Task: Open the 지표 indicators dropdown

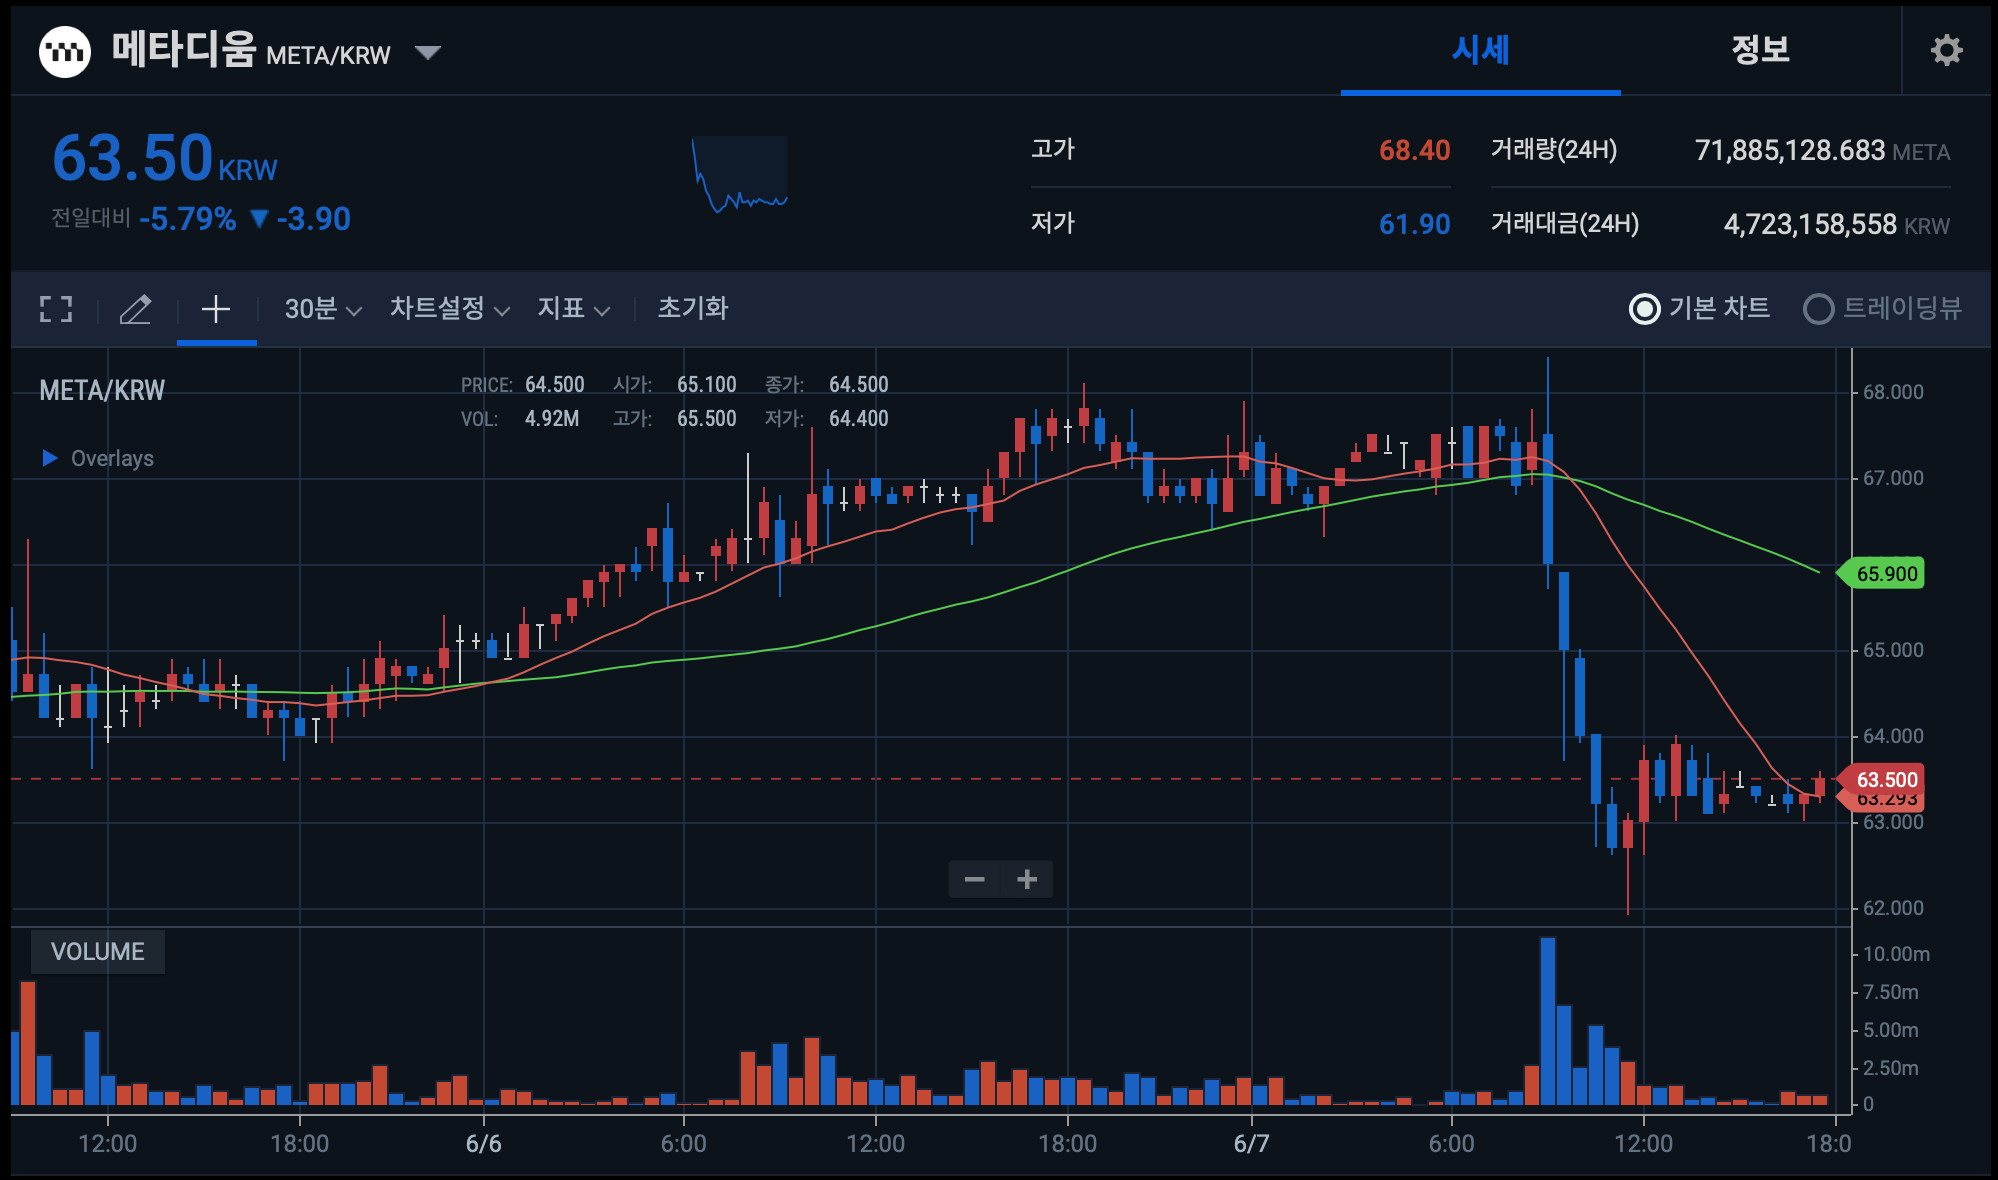Action: click(x=573, y=309)
